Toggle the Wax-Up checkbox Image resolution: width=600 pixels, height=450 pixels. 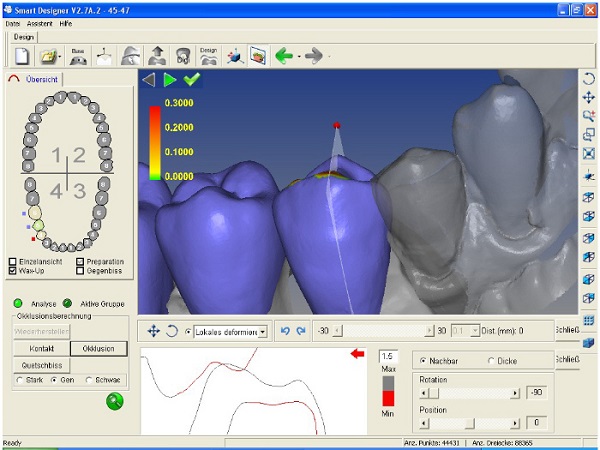click(12, 270)
